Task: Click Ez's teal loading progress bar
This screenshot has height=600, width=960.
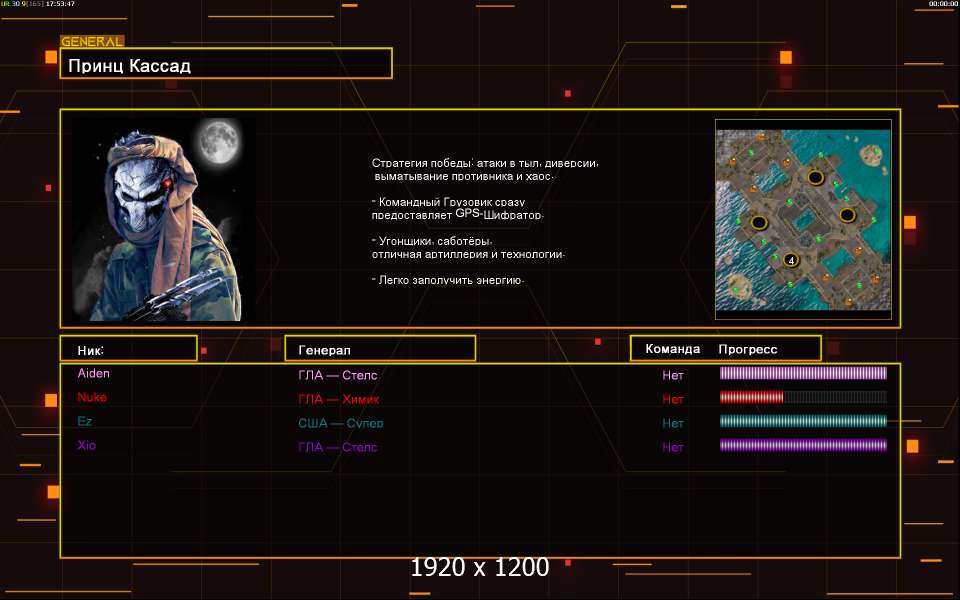Action: tap(803, 421)
